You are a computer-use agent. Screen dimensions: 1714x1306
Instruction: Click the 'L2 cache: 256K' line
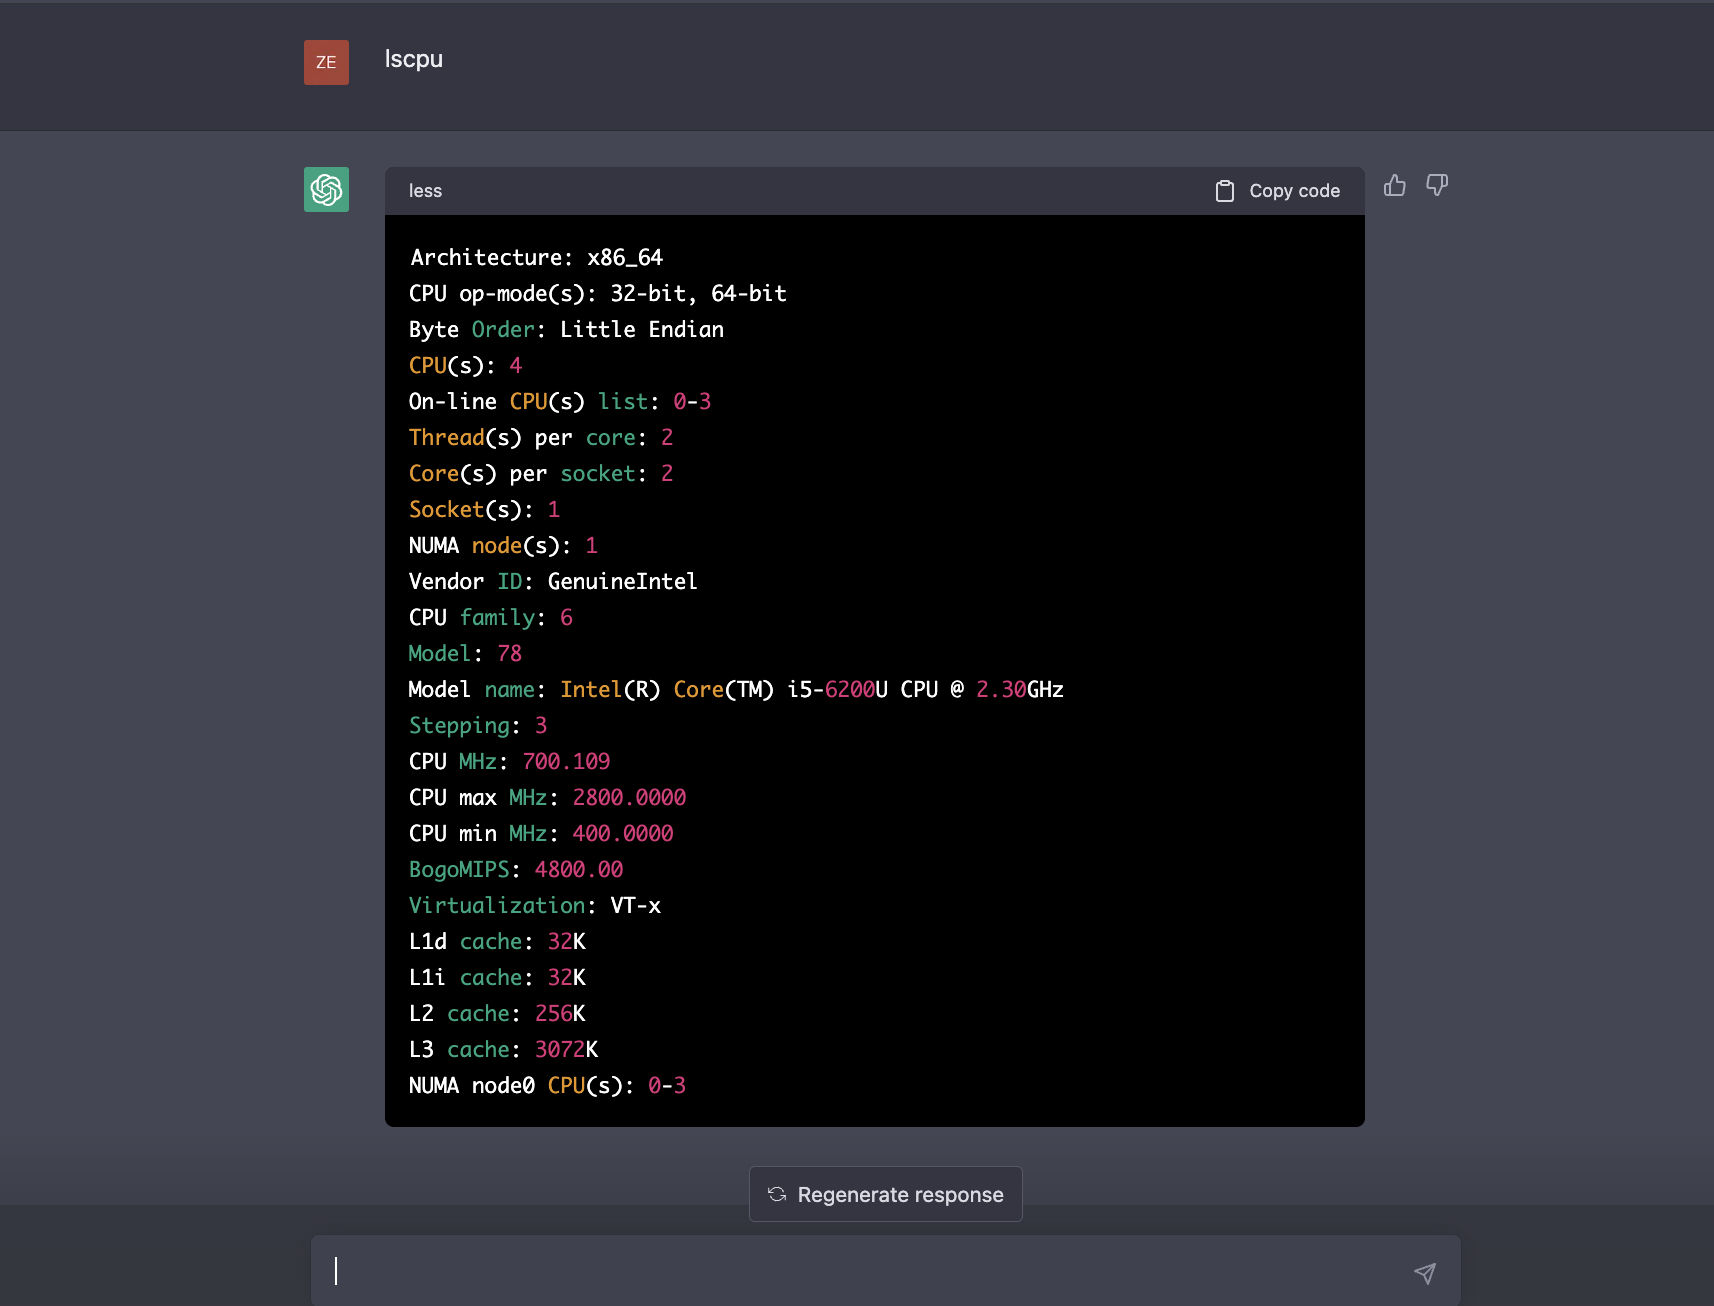click(x=497, y=1014)
